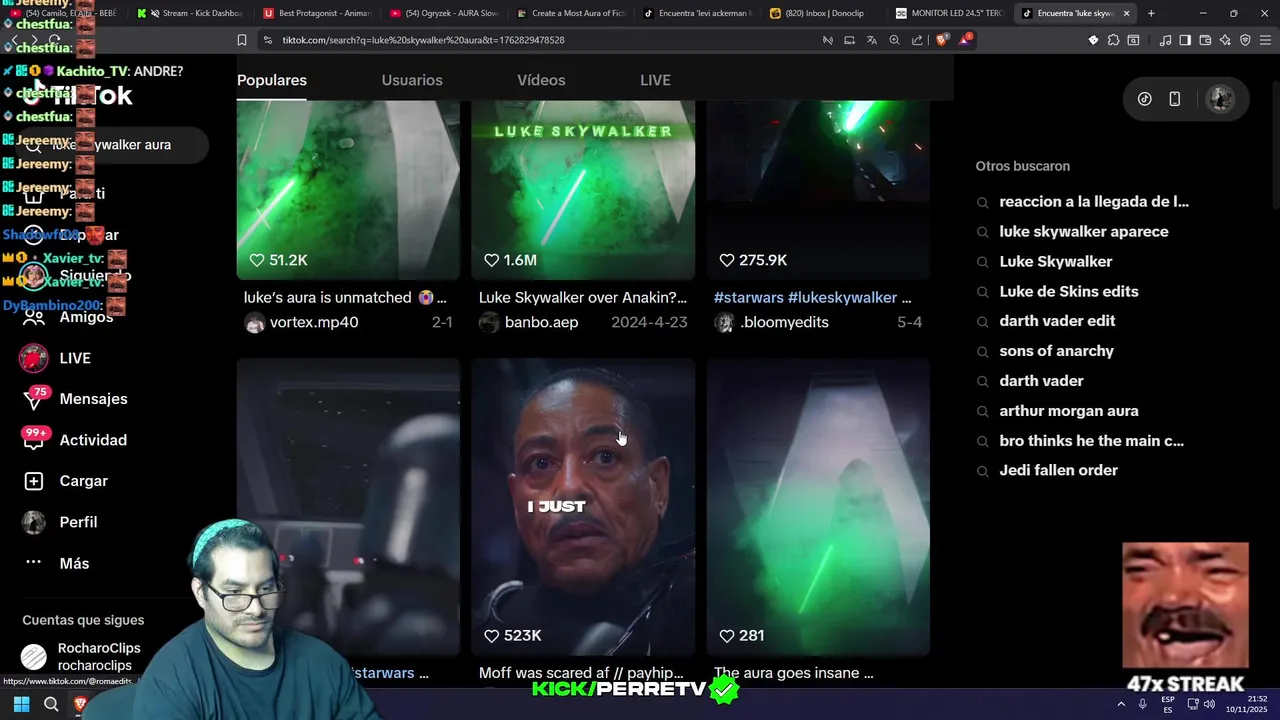This screenshot has width=1280, height=720.
Task: Select the Vídeos search tab
Action: 541,80
